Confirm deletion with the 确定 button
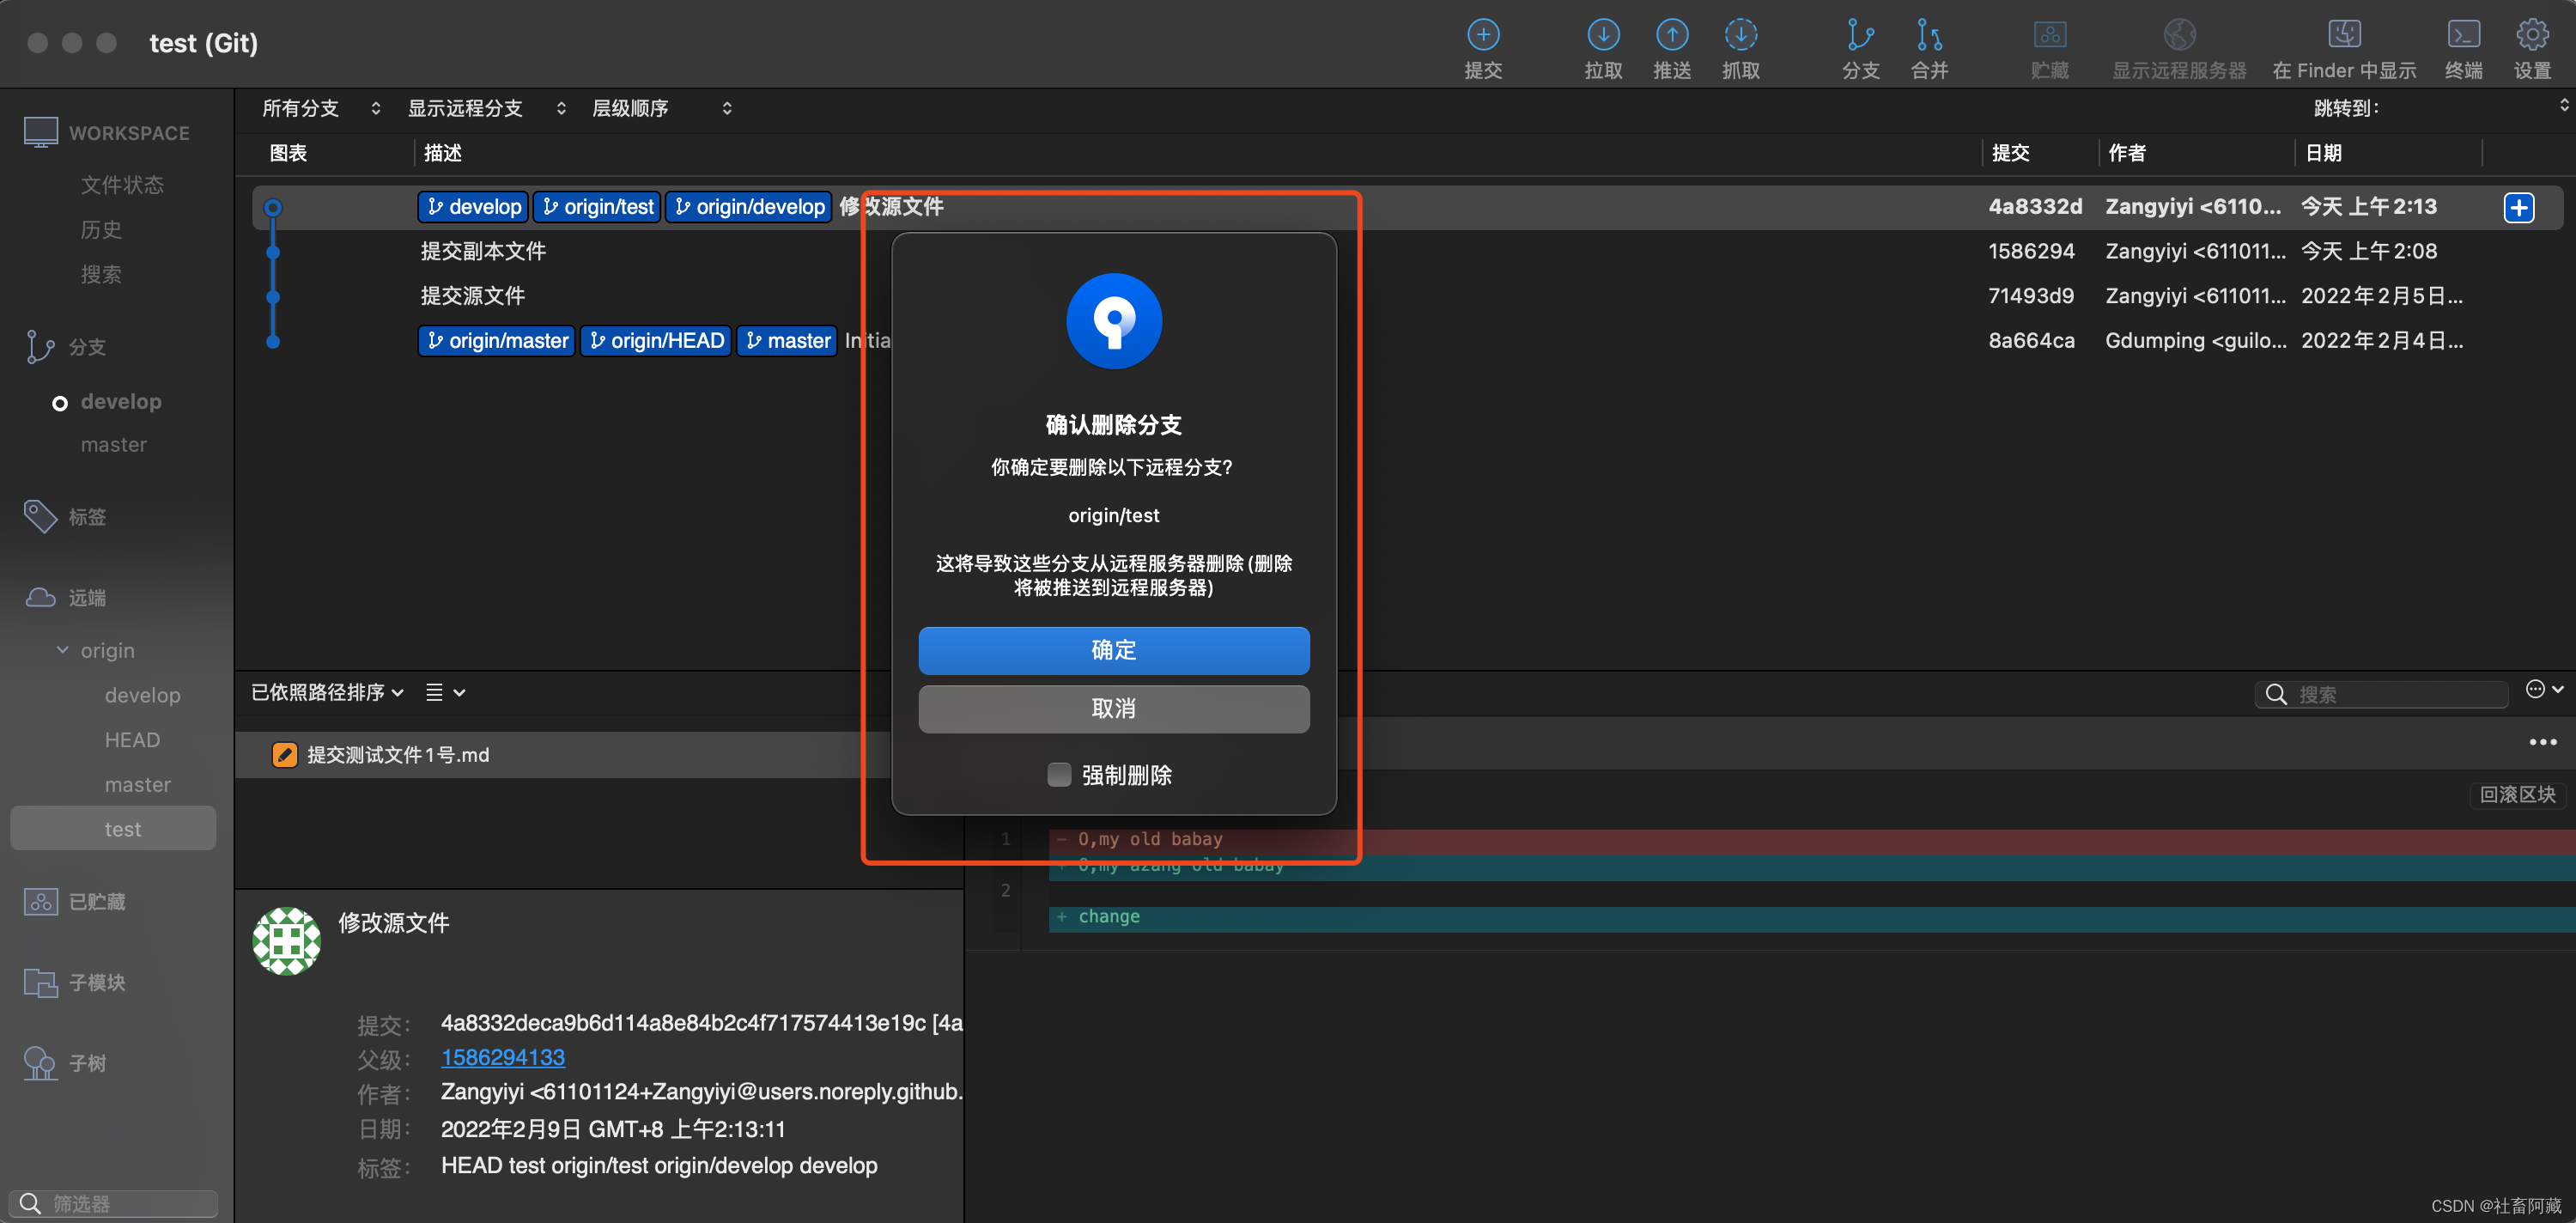2576x1223 pixels. [1113, 650]
